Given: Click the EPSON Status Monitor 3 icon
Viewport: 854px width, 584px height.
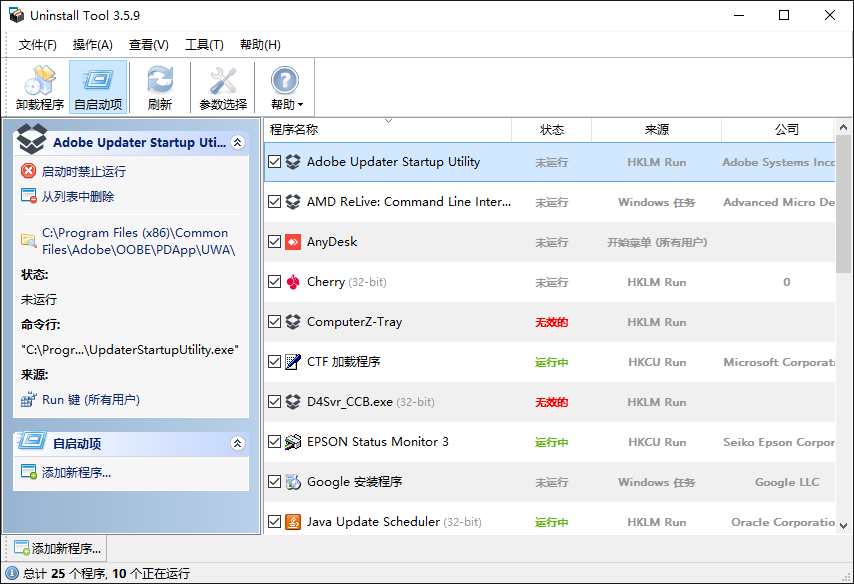Looking at the screenshot, I should (293, 442).
